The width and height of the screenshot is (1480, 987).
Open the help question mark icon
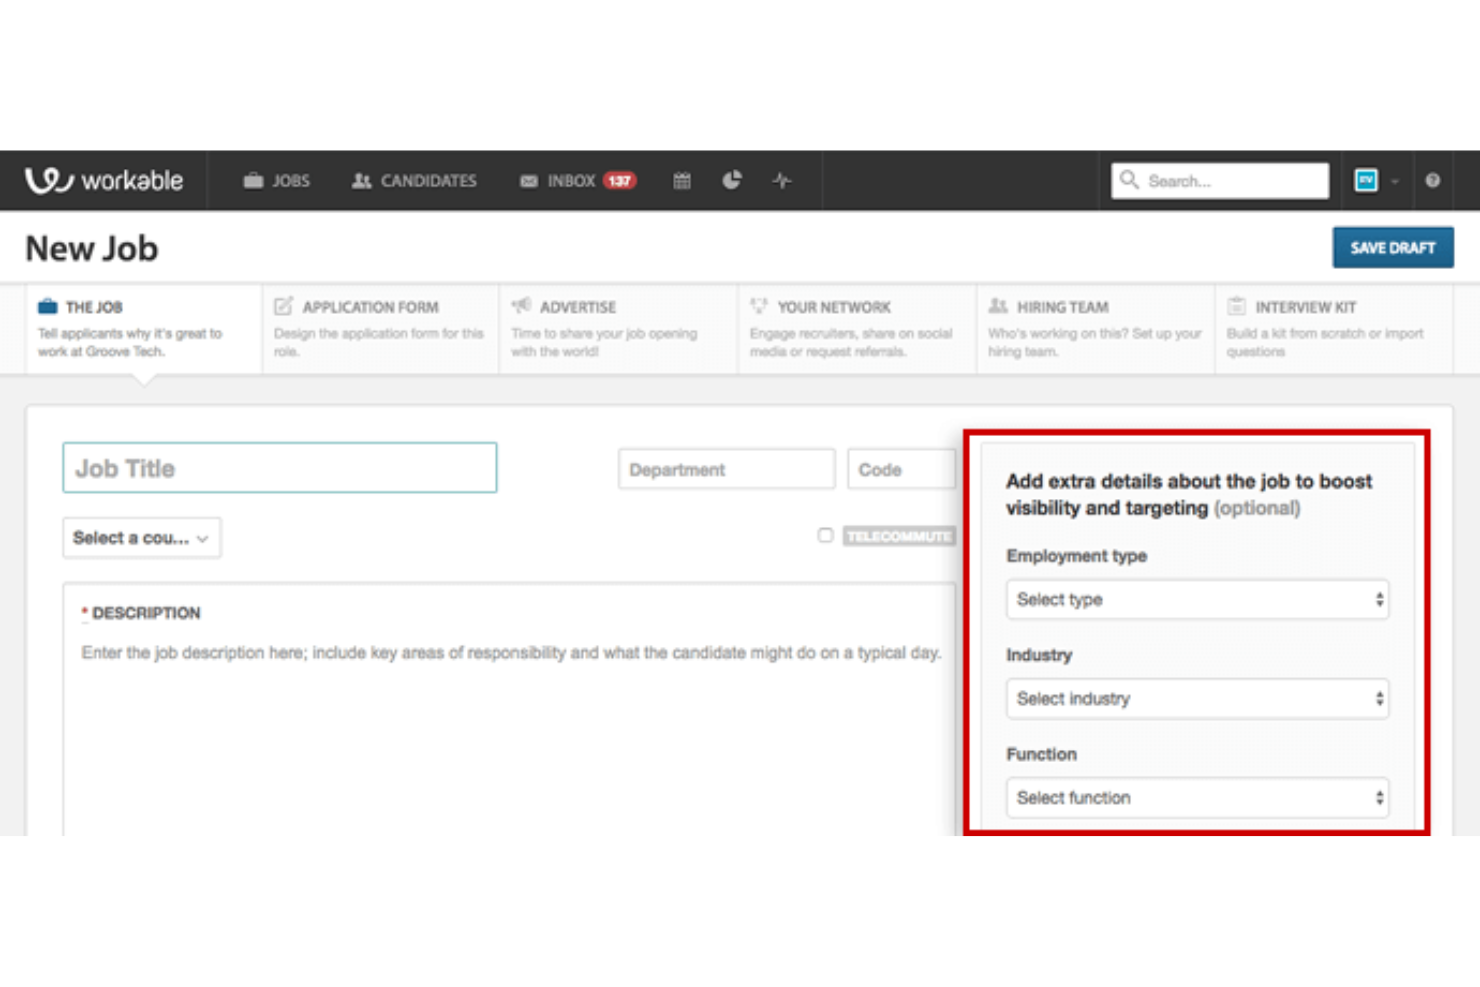coord(1432,181)
